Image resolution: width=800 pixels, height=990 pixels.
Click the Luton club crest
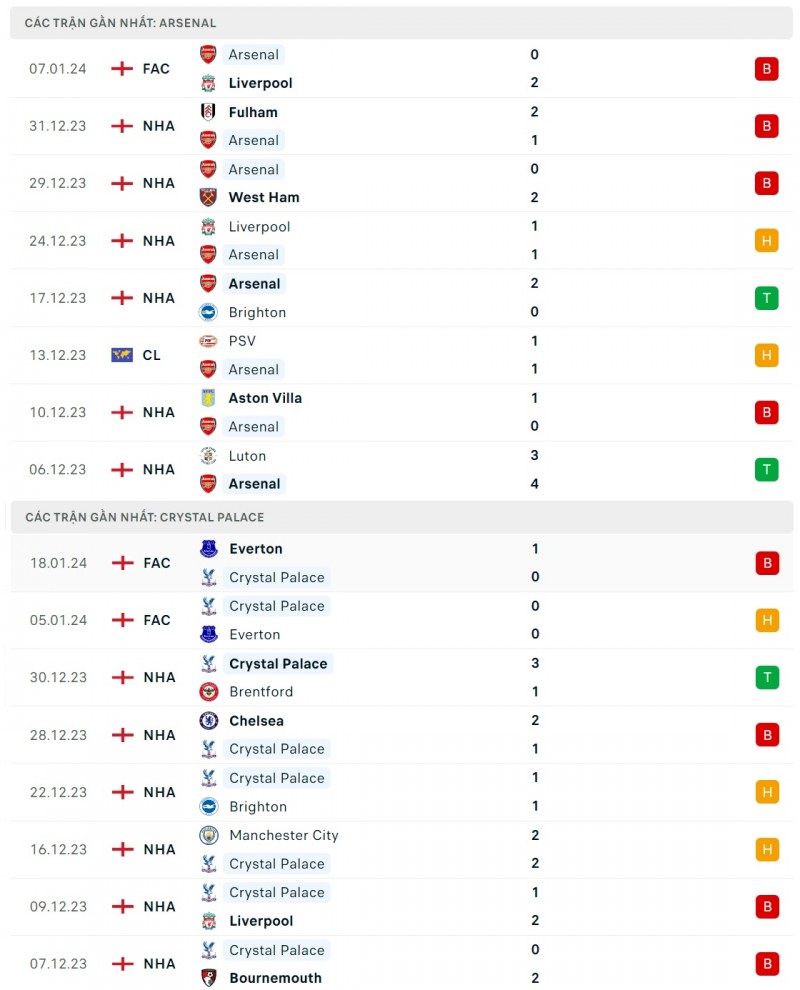coord(208,456)
